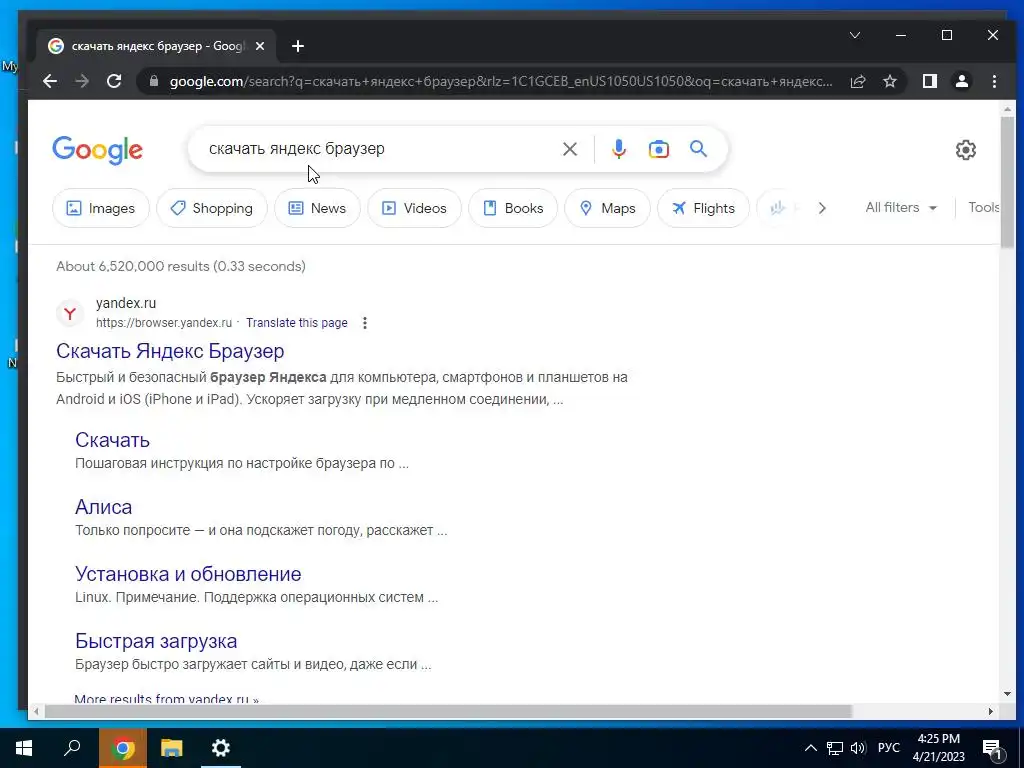The image size is (1024, 768).
Task: Click the https://browser.yandex.ru URL text
Action: (164, 323)
